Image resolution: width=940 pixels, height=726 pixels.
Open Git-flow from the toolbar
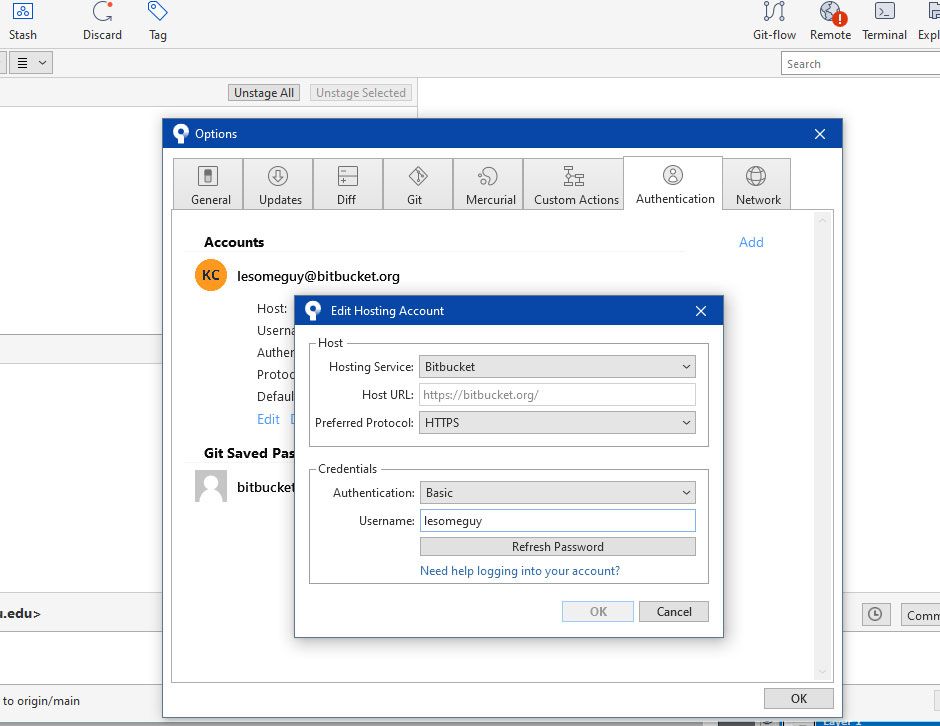pos(774,21)
